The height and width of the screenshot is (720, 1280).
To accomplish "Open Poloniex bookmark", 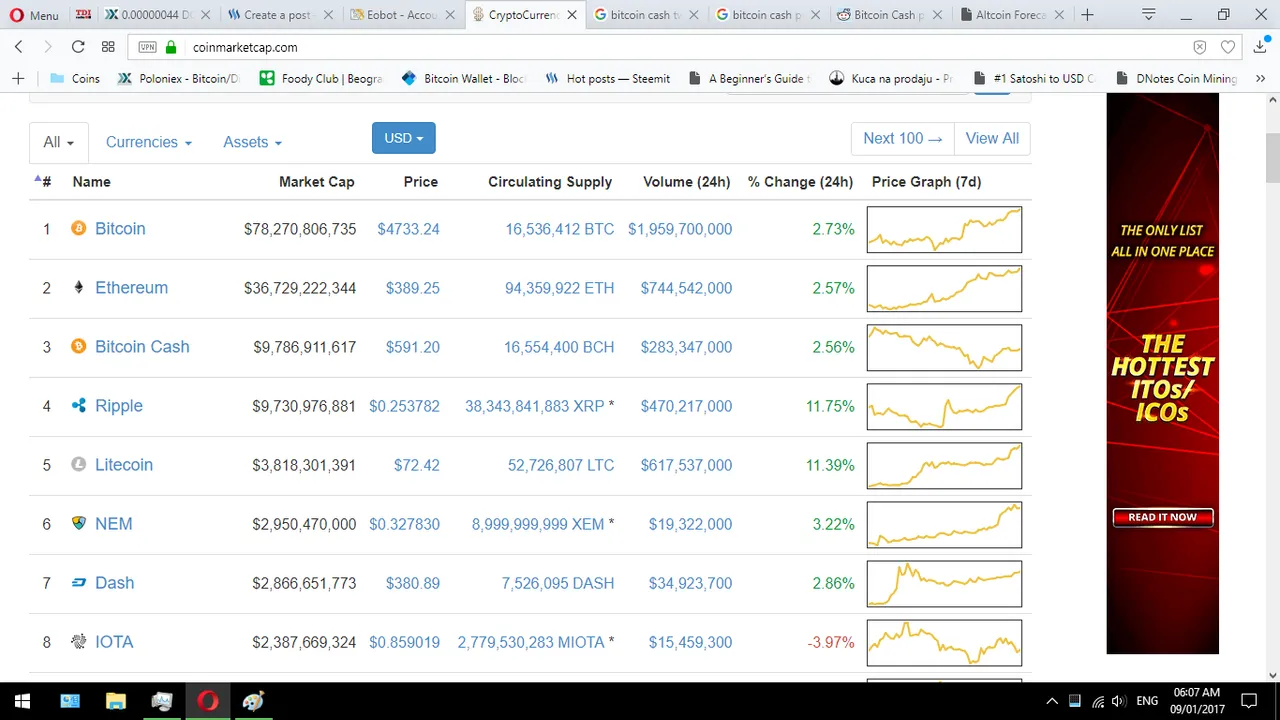I will (x=178, y=78).
